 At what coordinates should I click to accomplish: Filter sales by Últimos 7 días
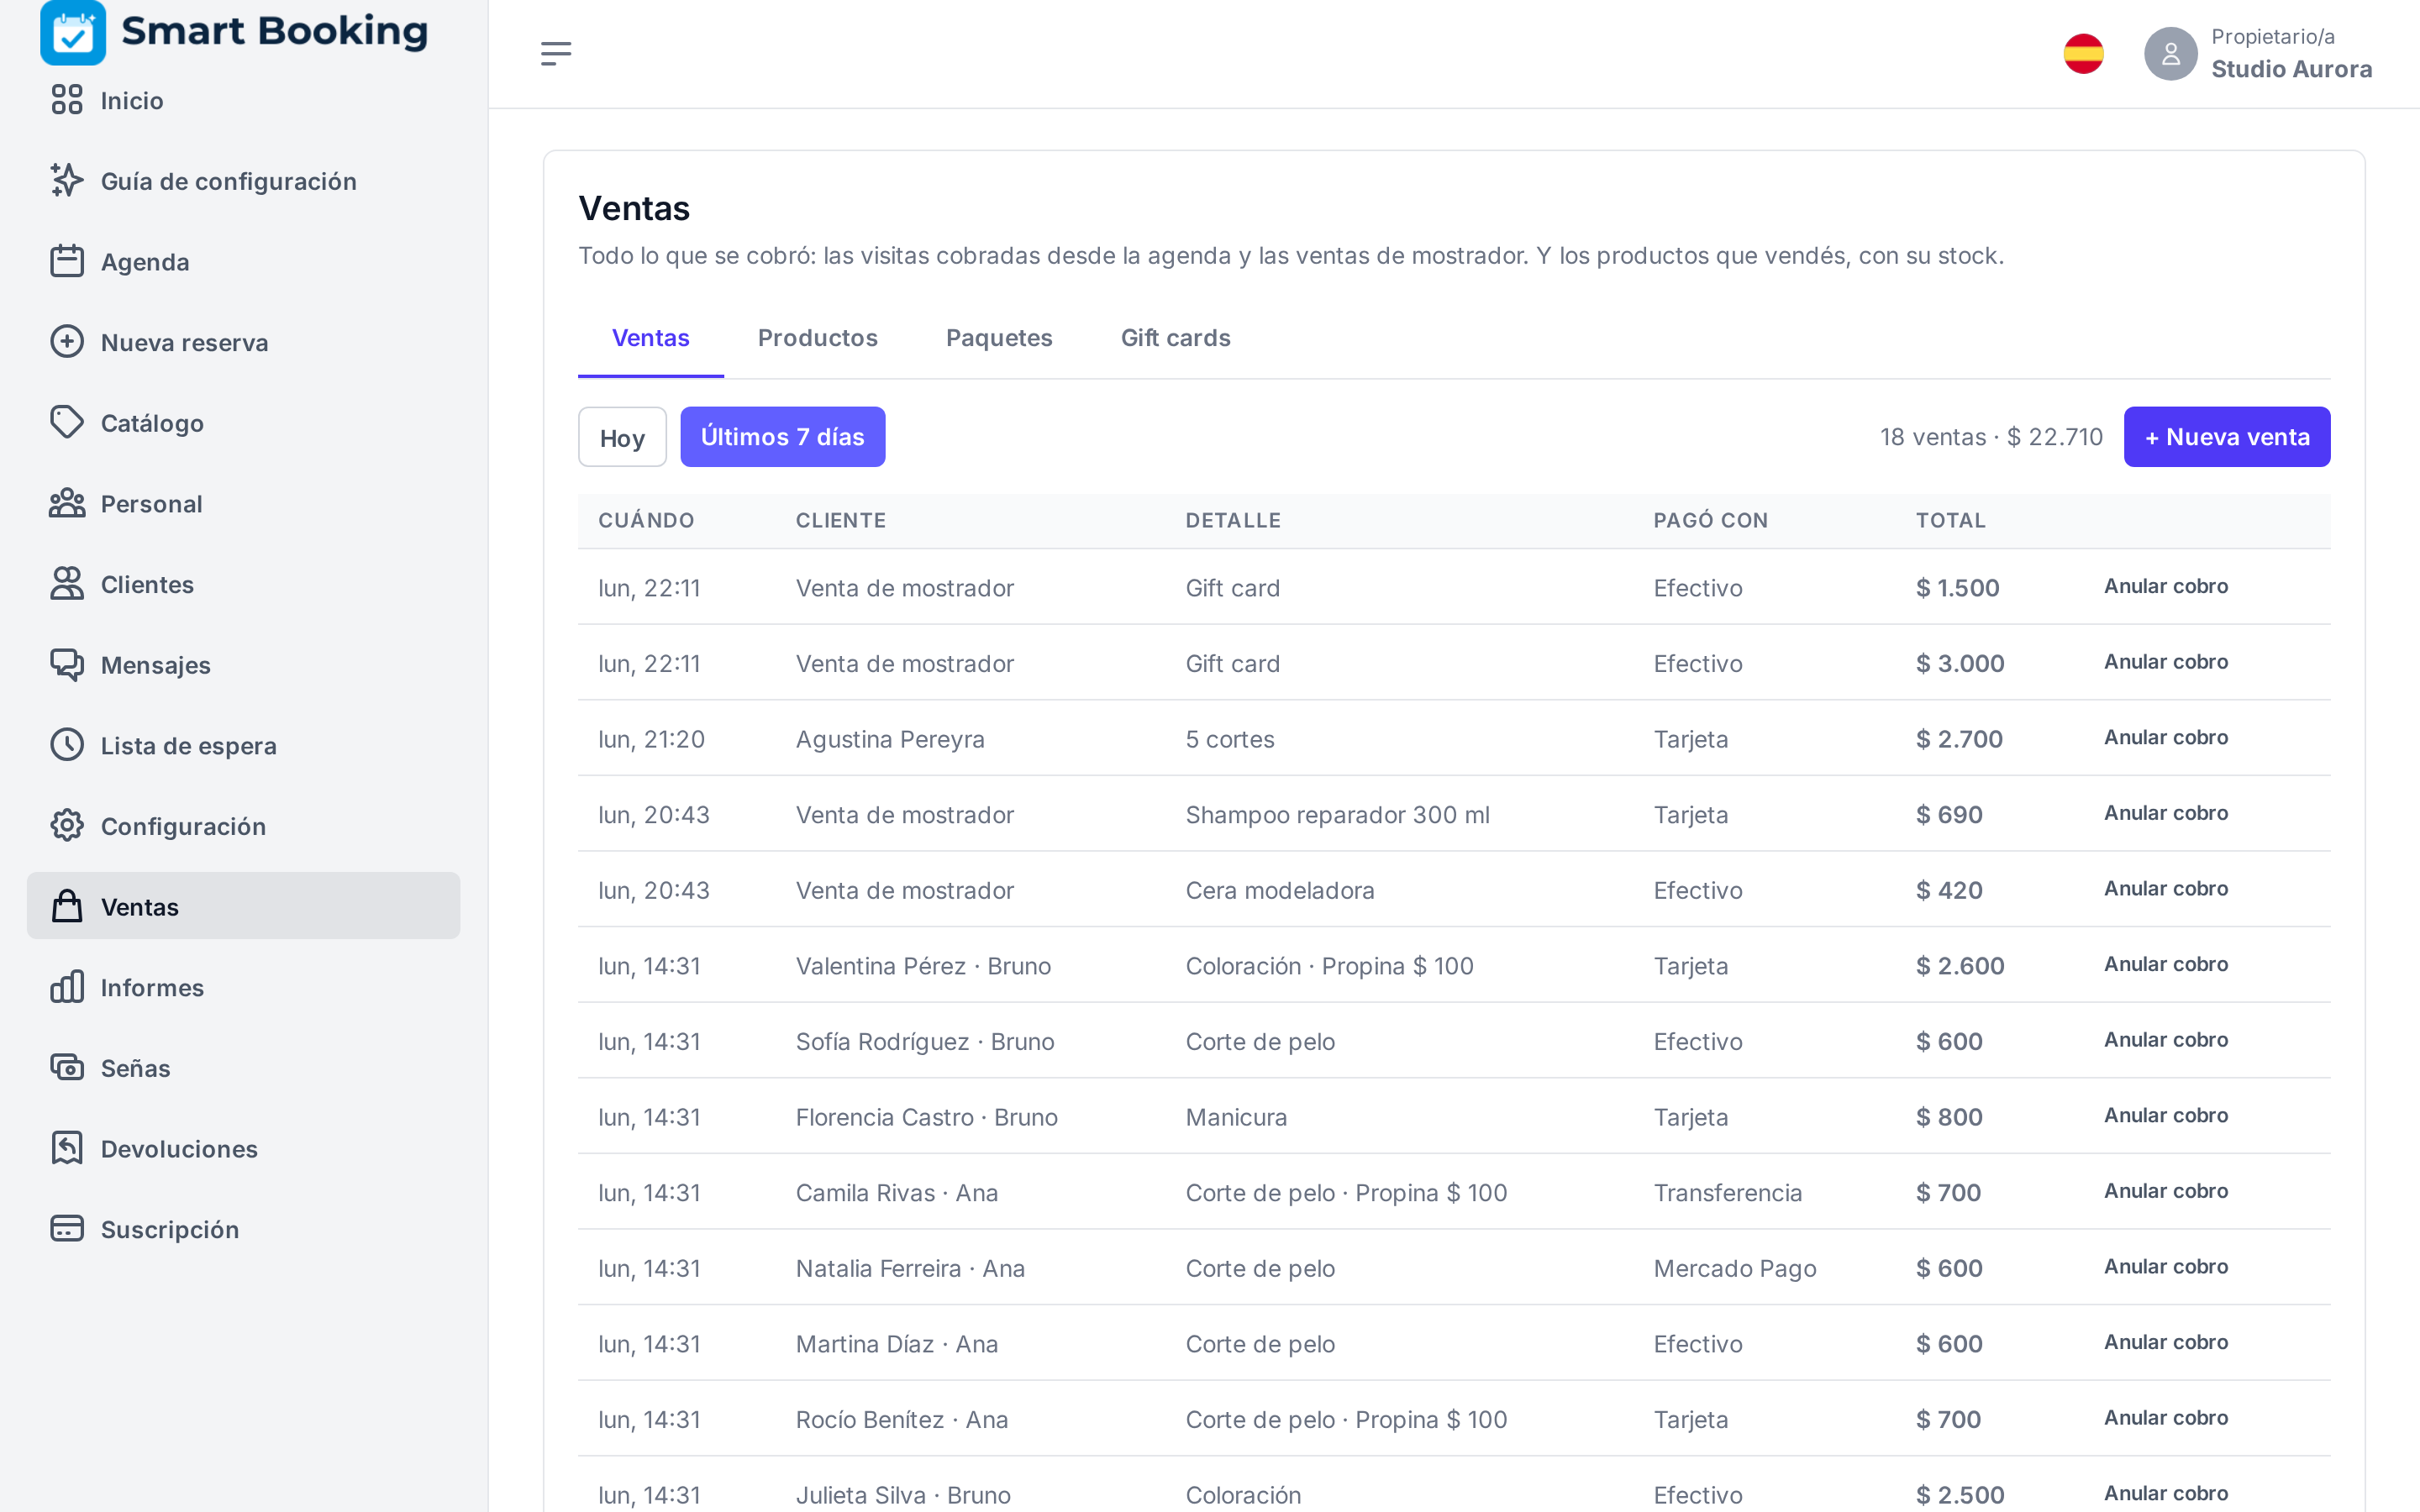[782, 437]
